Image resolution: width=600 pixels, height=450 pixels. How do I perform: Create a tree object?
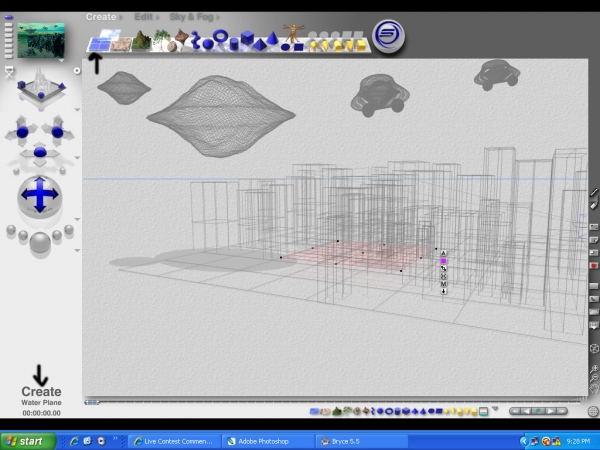(161, 39)
